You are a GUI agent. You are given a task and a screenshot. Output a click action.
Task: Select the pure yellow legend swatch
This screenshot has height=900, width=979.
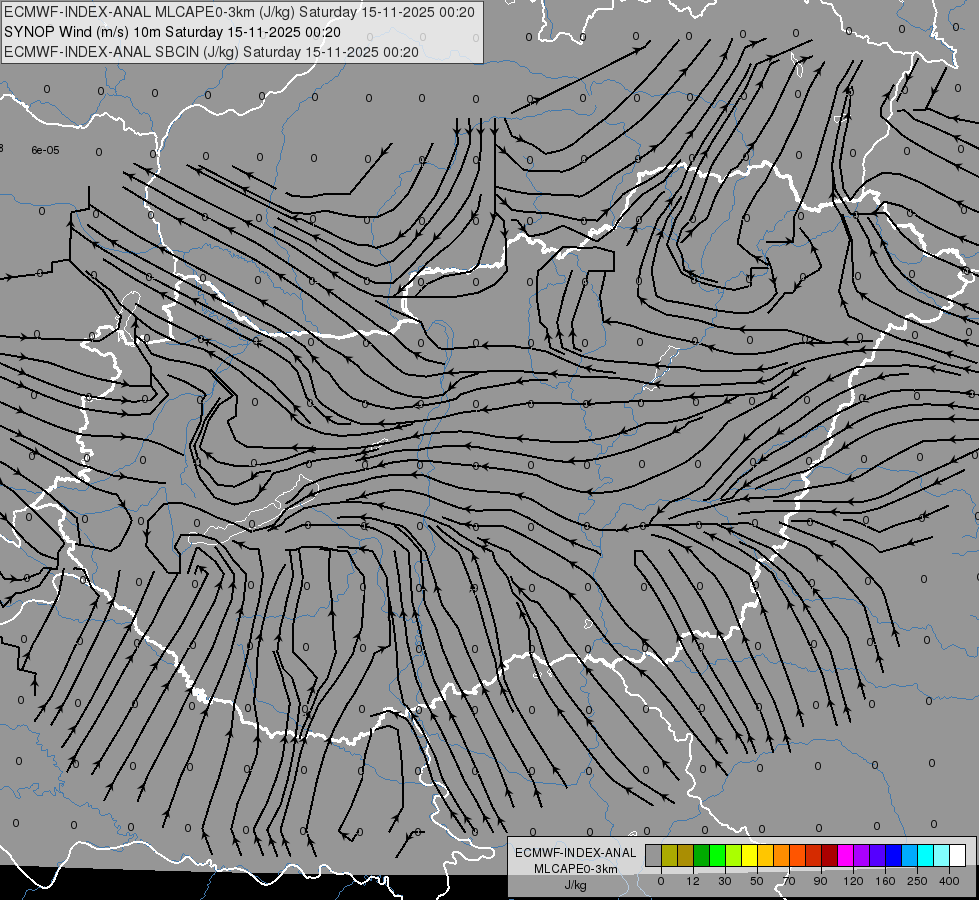(x=749, y=855)
